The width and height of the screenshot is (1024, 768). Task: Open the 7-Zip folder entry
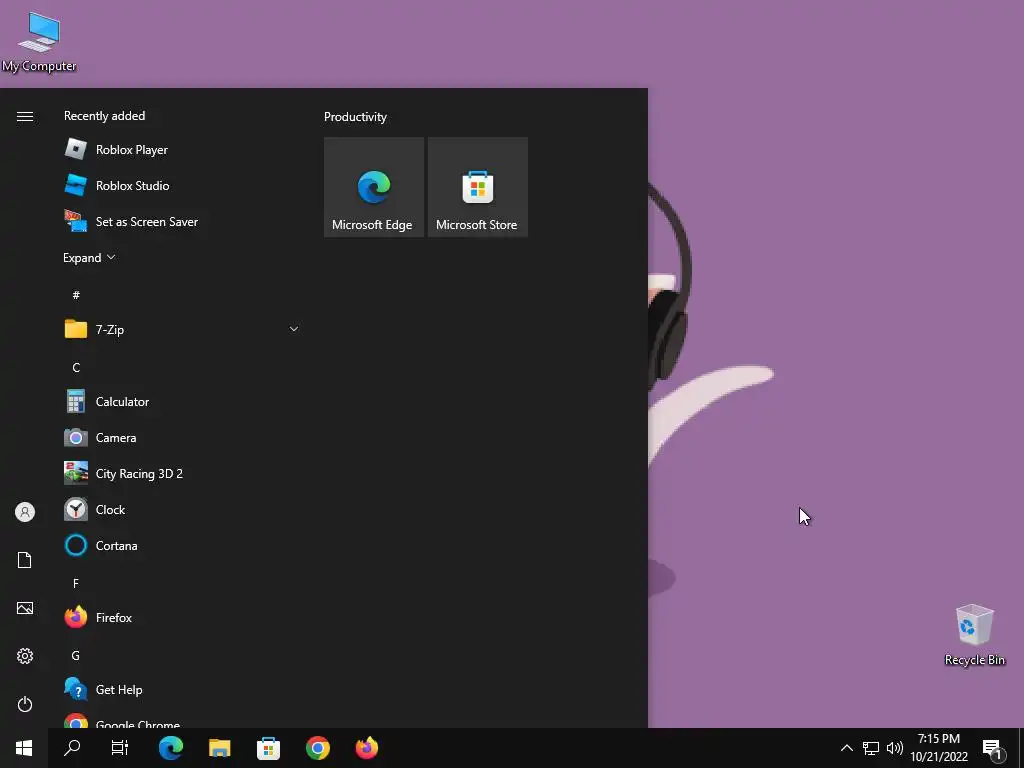182,329
